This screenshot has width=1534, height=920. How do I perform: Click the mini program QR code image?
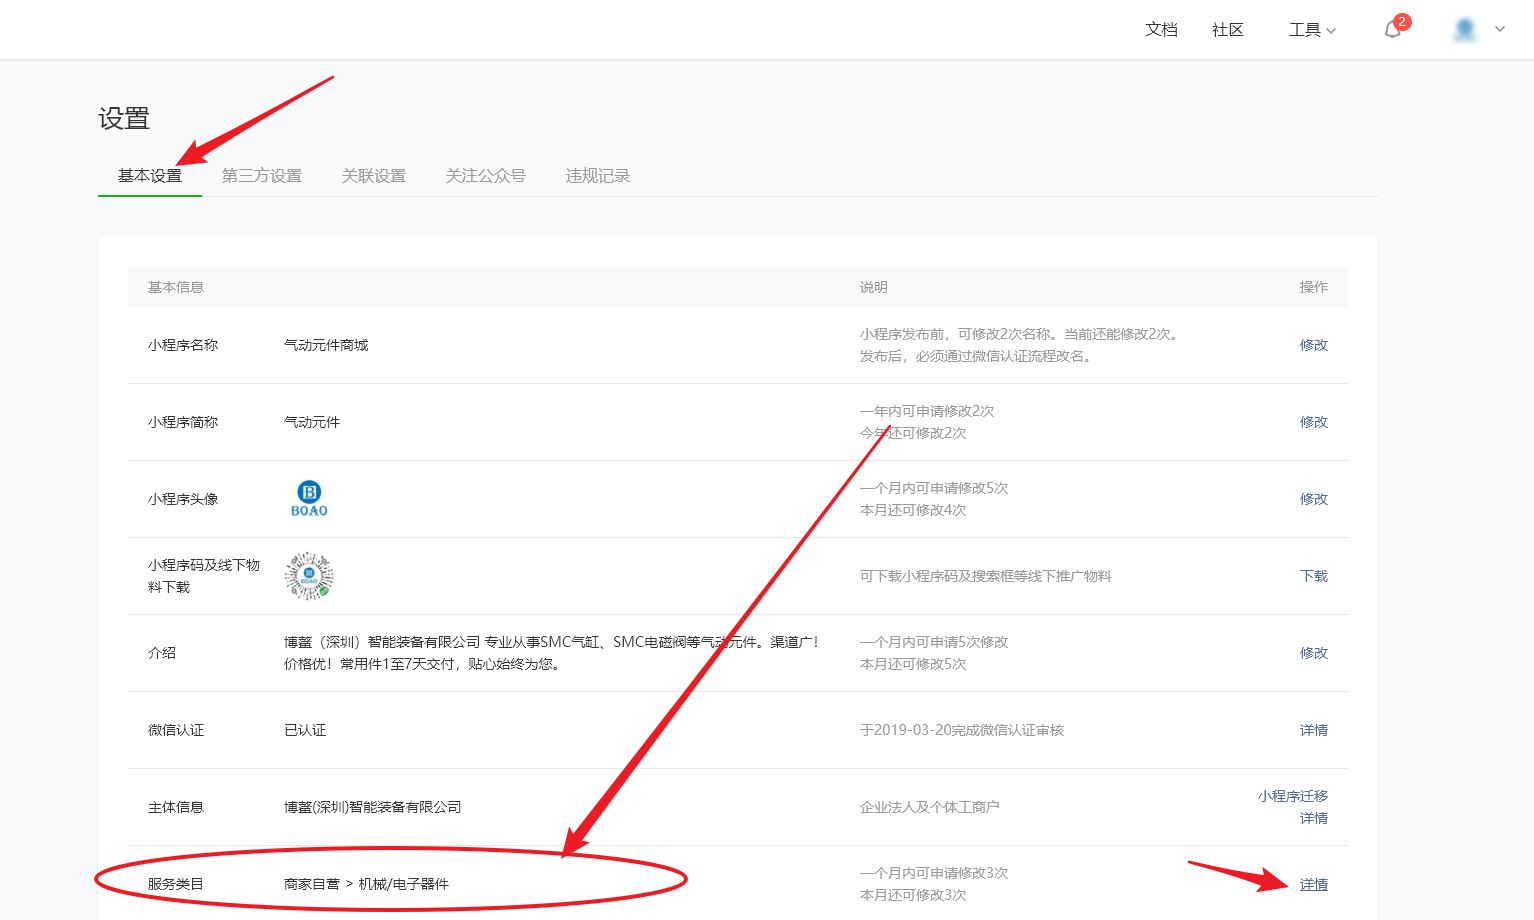309,576
